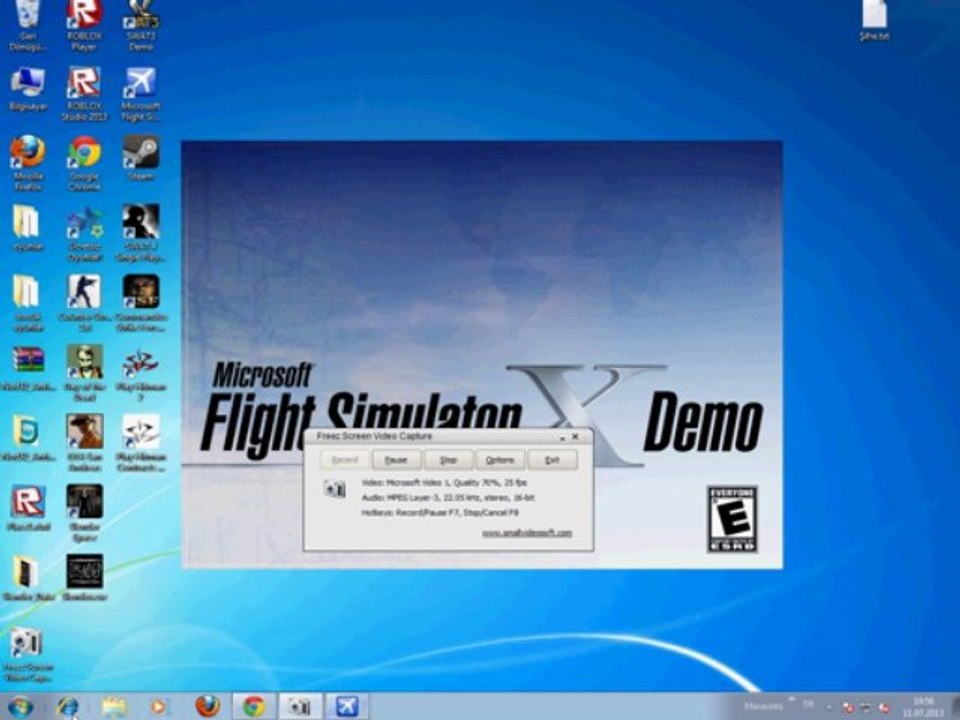Launch the ROBLOX Player desktop shortcut
960x720 pixels.
[84, 26]
